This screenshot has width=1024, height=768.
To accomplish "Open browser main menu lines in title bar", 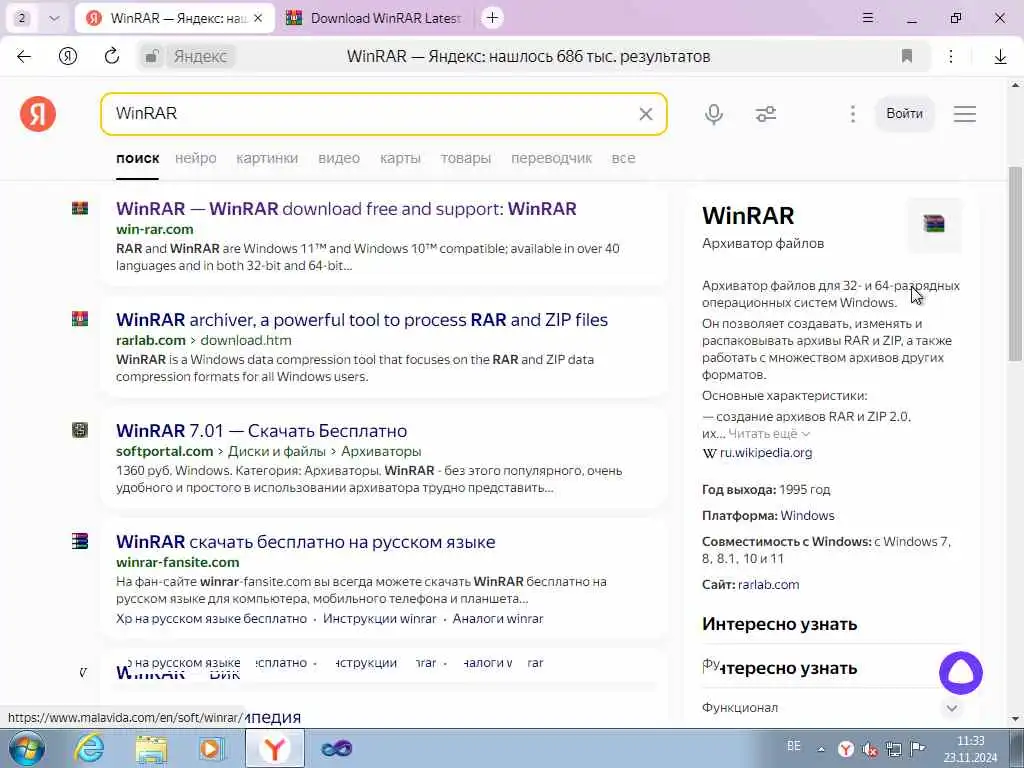I will pyautogui.click(x=868, y=18).
